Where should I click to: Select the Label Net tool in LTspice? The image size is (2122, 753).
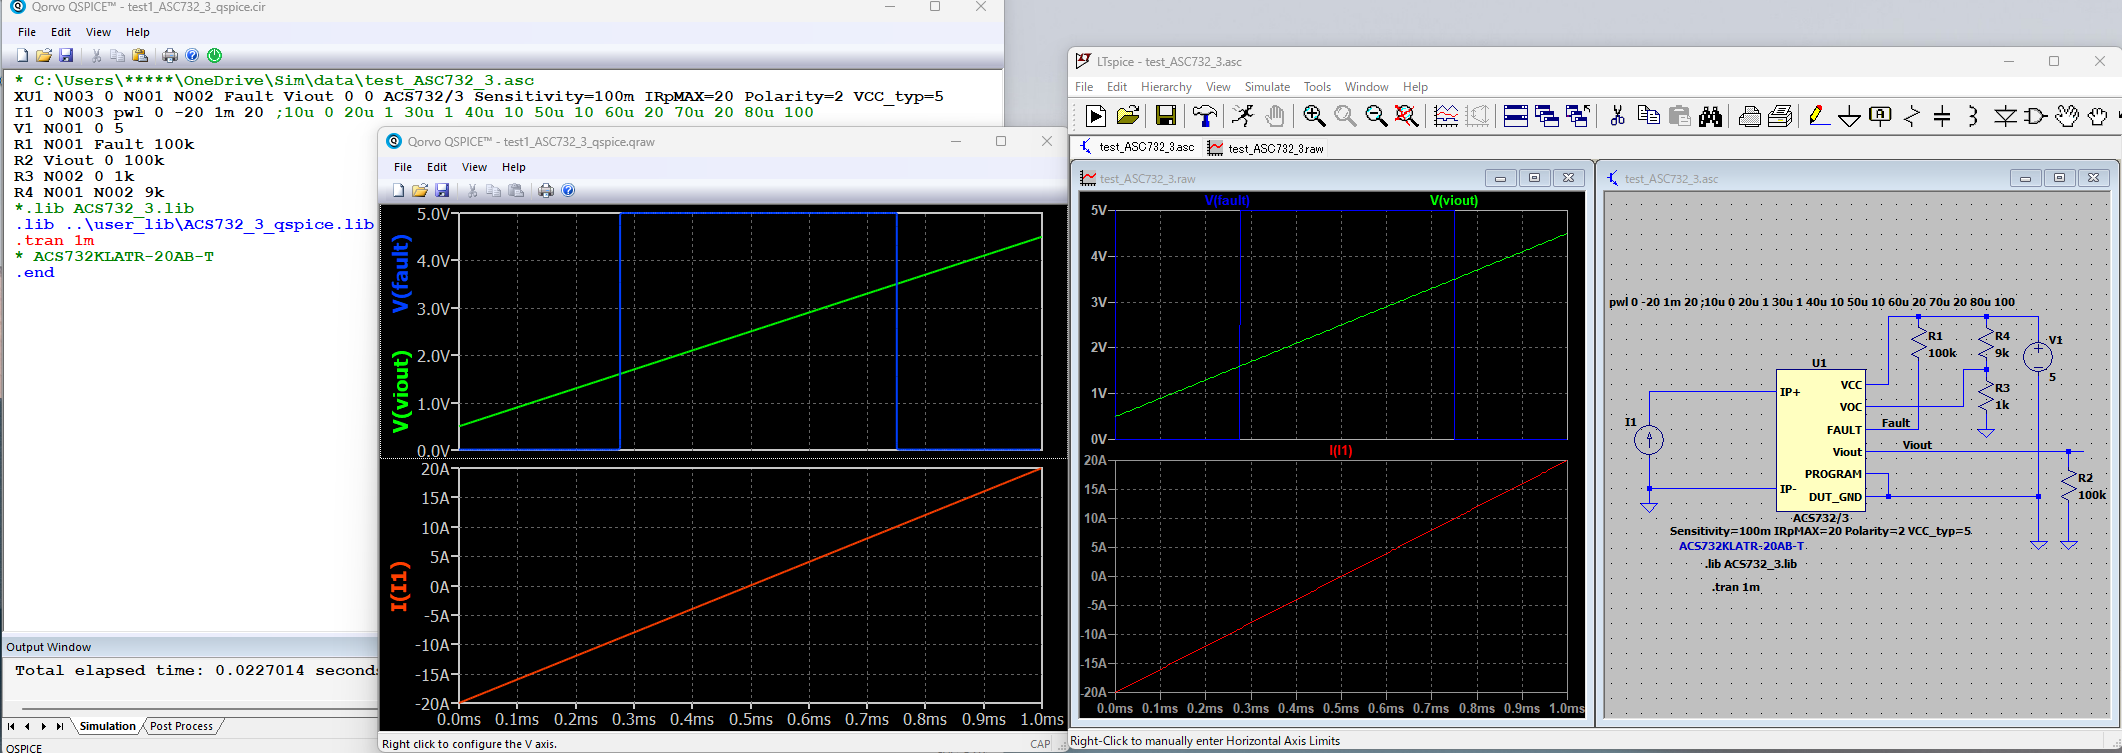coord(1881,116)
